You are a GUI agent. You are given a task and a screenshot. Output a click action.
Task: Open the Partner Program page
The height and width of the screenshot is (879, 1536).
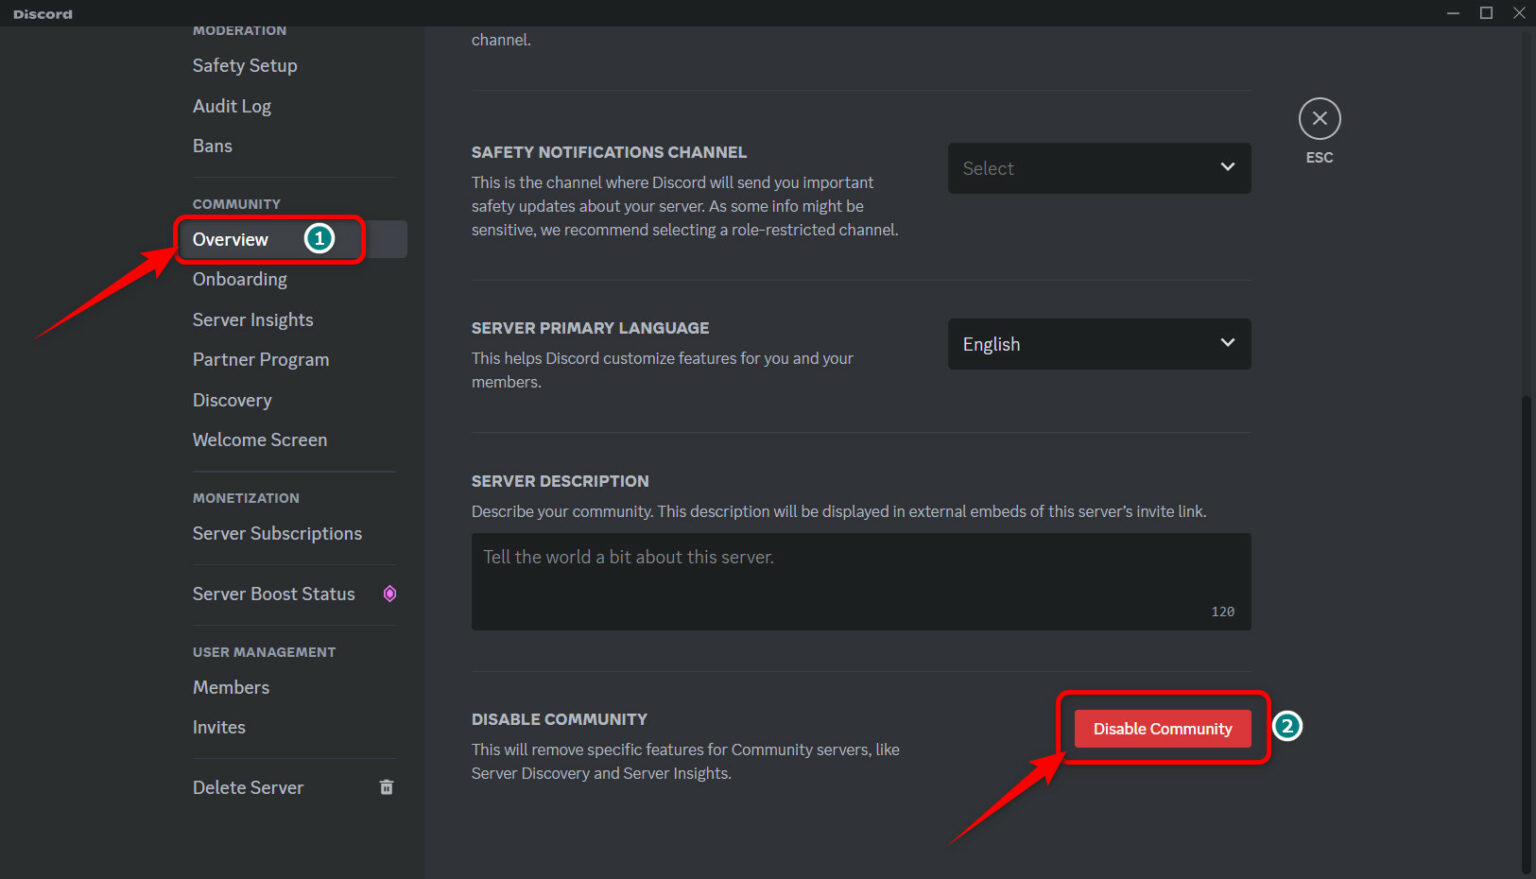click(x=260, y=359)
